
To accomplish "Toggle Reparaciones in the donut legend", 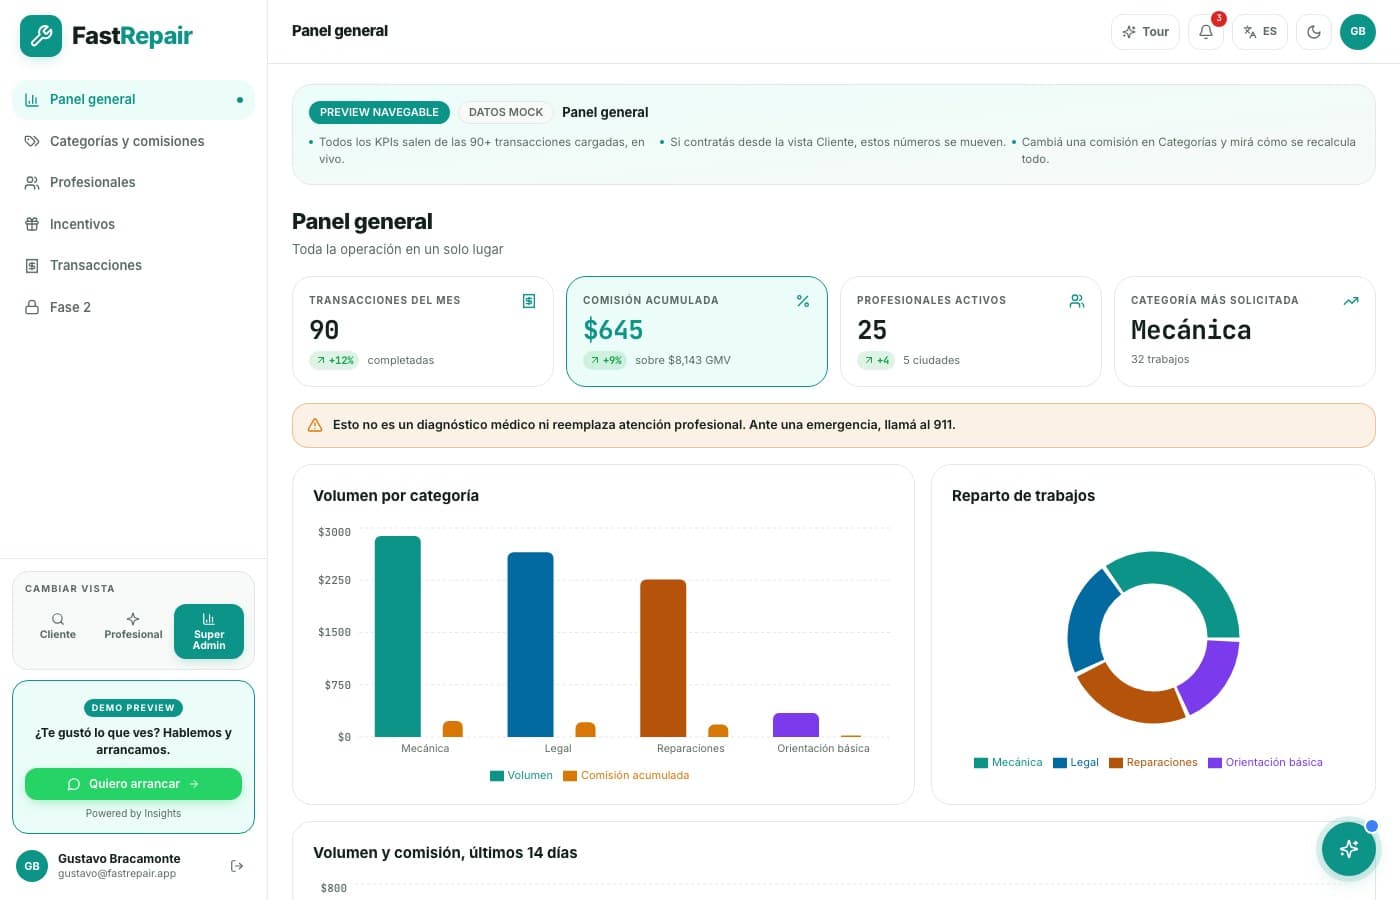I will 1153,762.
